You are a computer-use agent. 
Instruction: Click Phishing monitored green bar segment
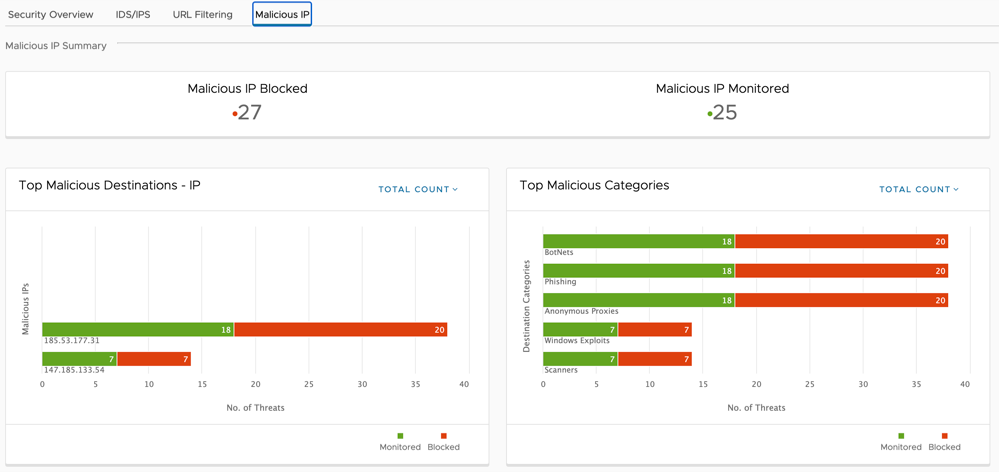point(639,271)
